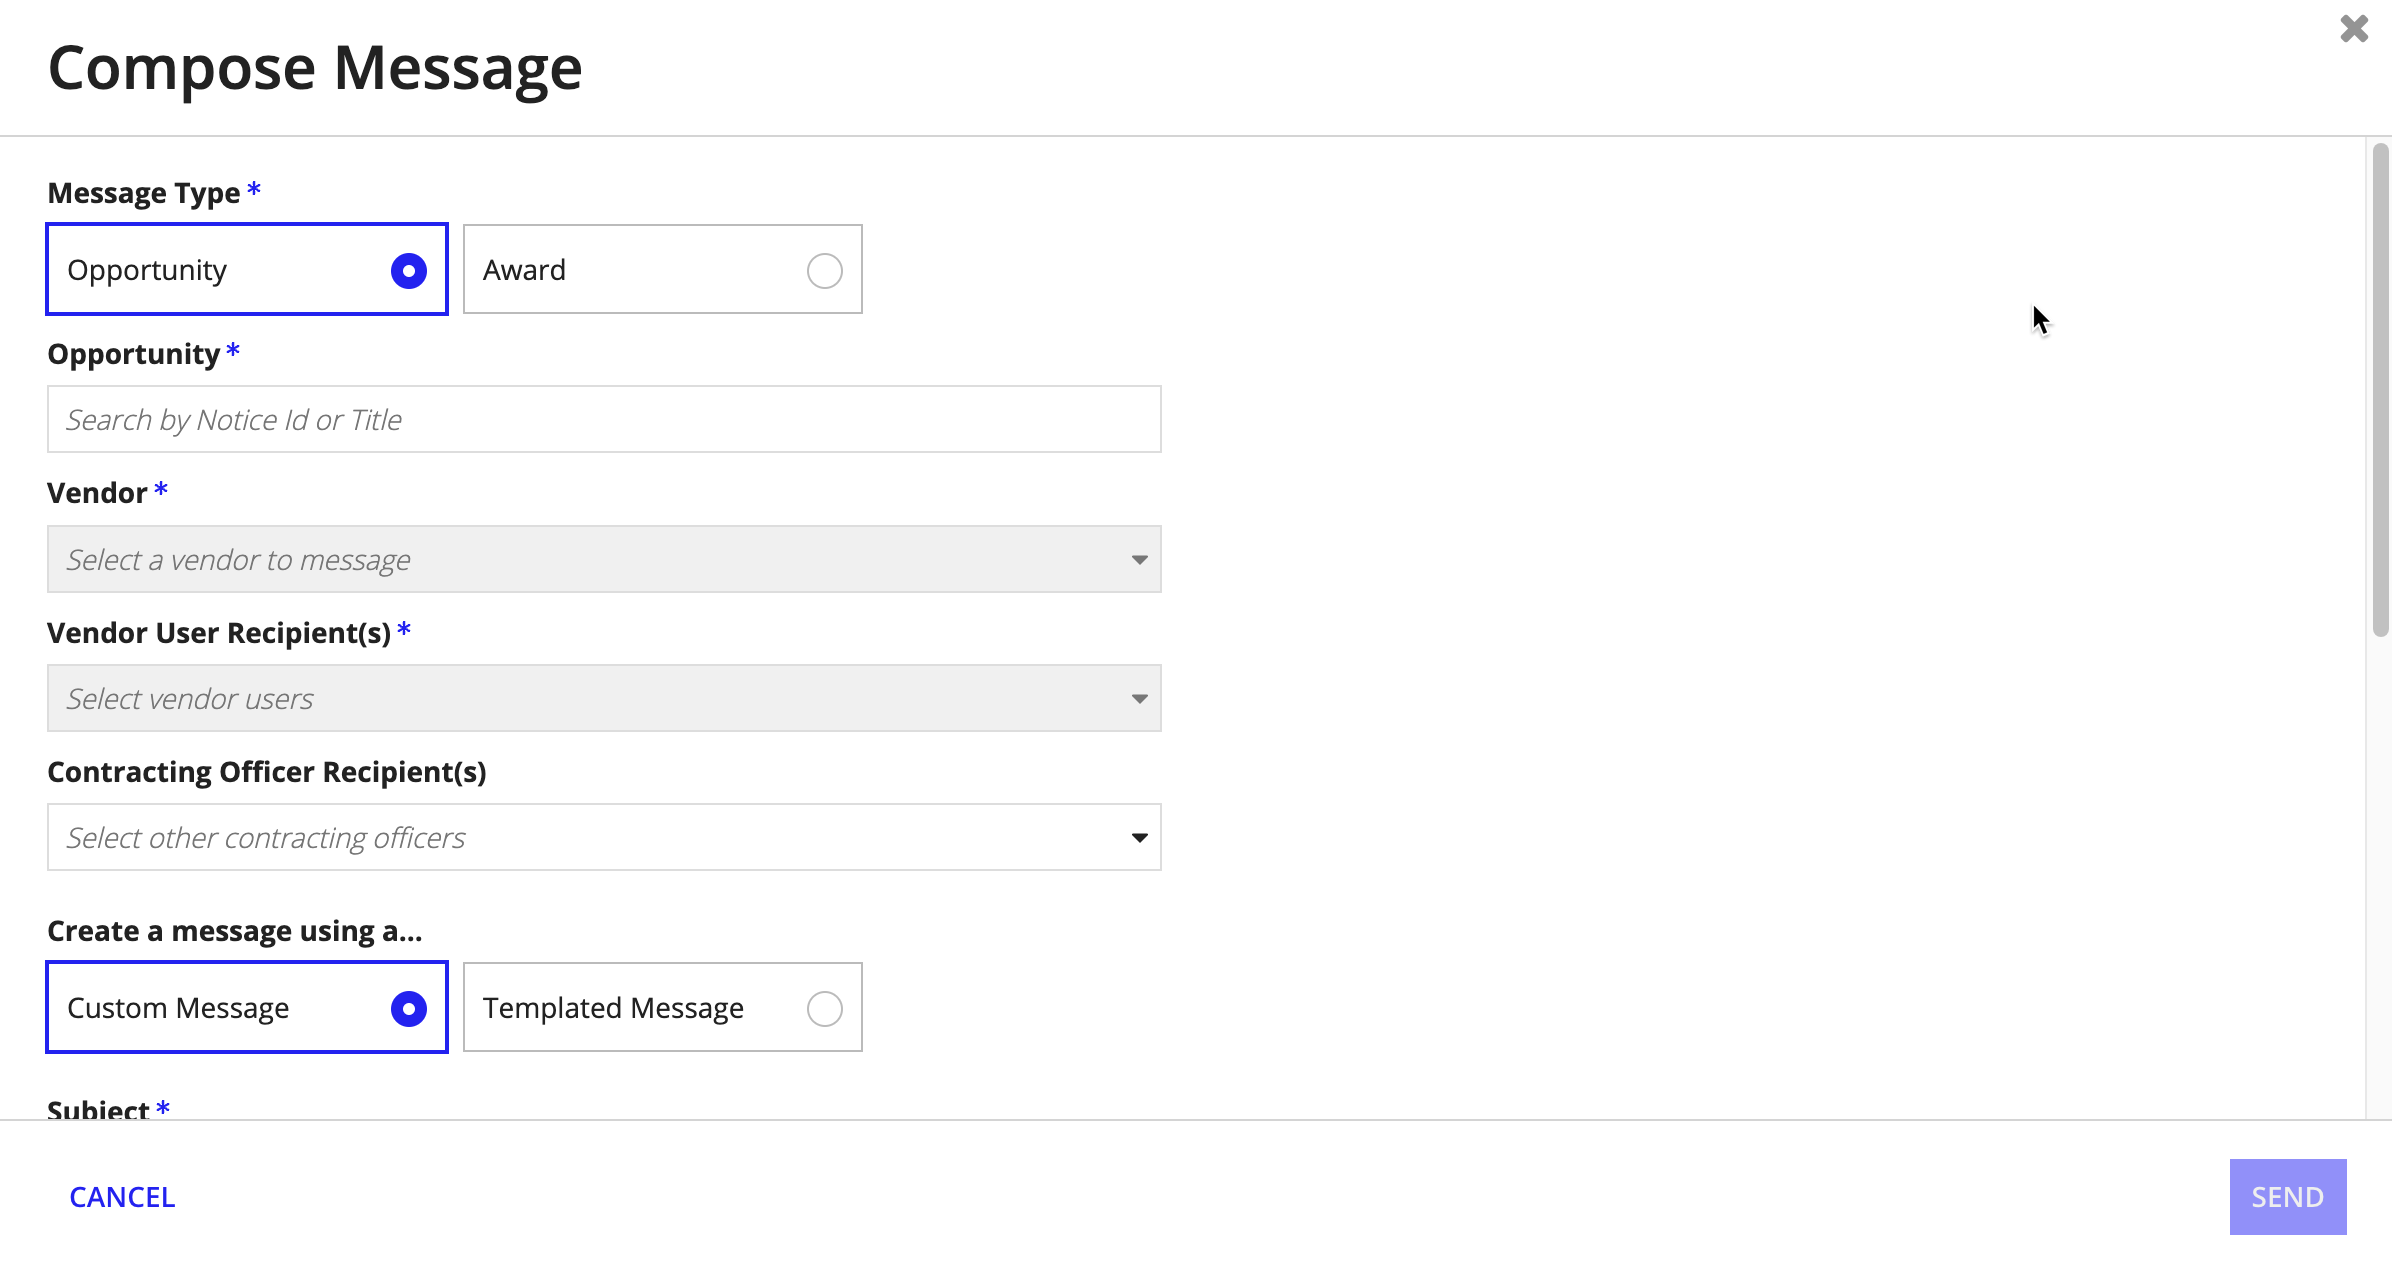The height and width of the screenshot is (1270, 2392).
Task: Click the Award radio button icon
Action: pyautogui.click(x=824, y=269)
